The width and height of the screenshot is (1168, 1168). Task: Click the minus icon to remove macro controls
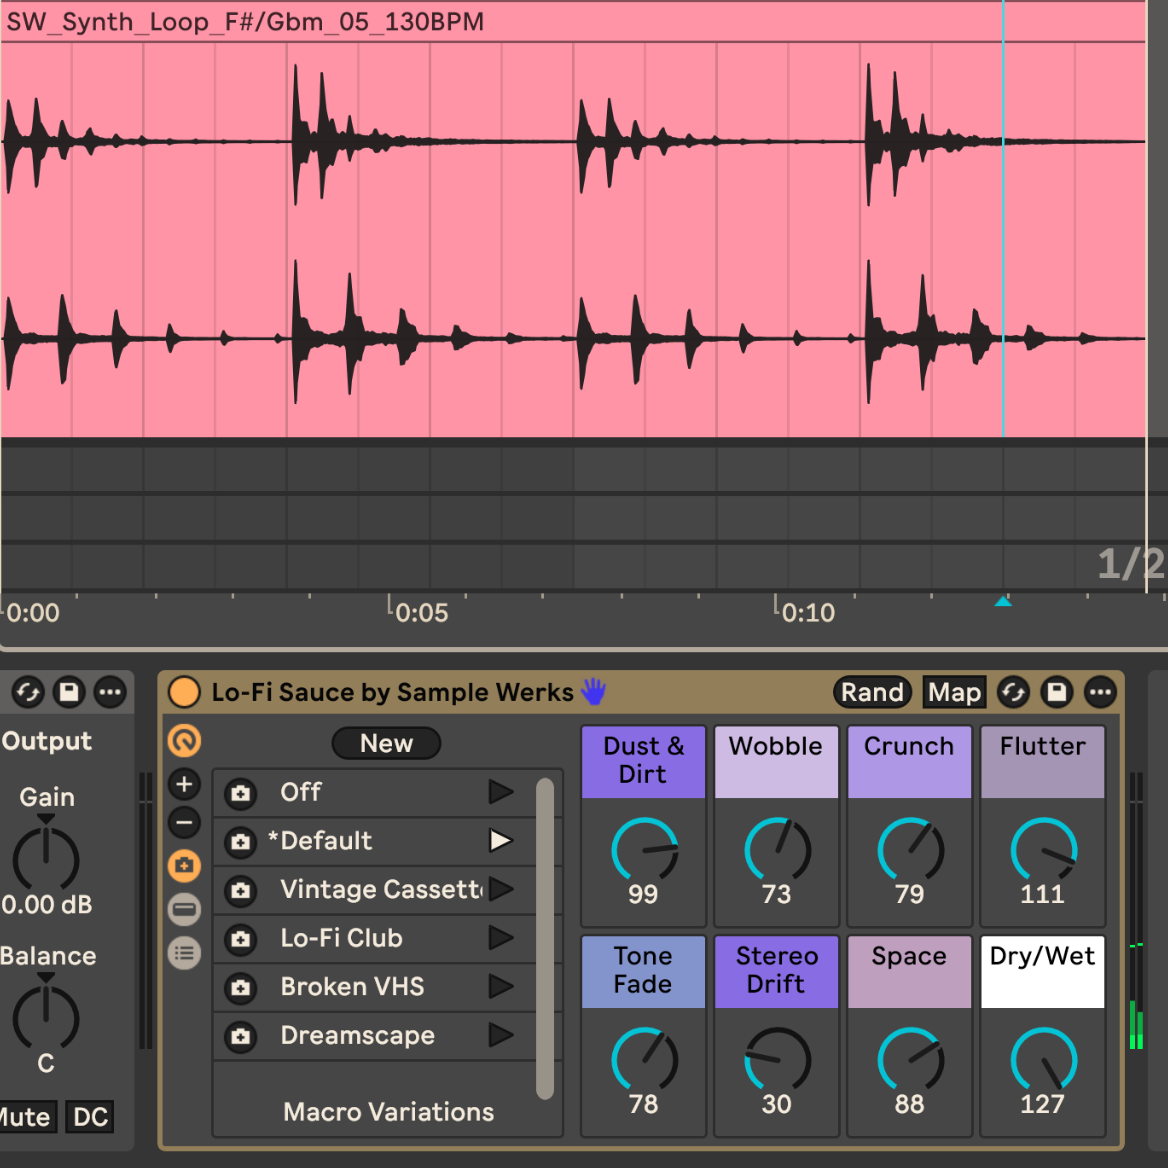point(184,823)
